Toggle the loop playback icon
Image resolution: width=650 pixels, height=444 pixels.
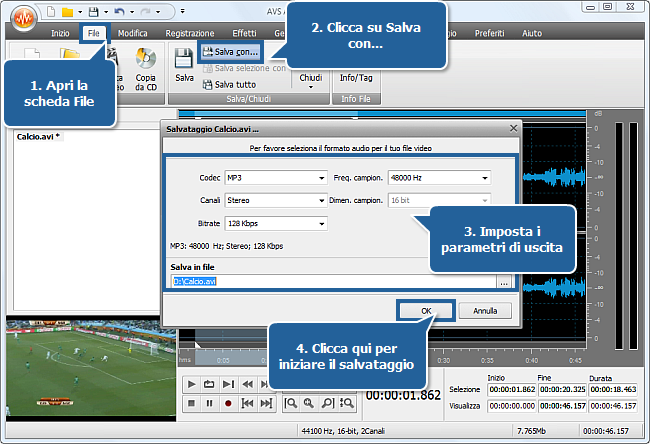coord(209,384)
